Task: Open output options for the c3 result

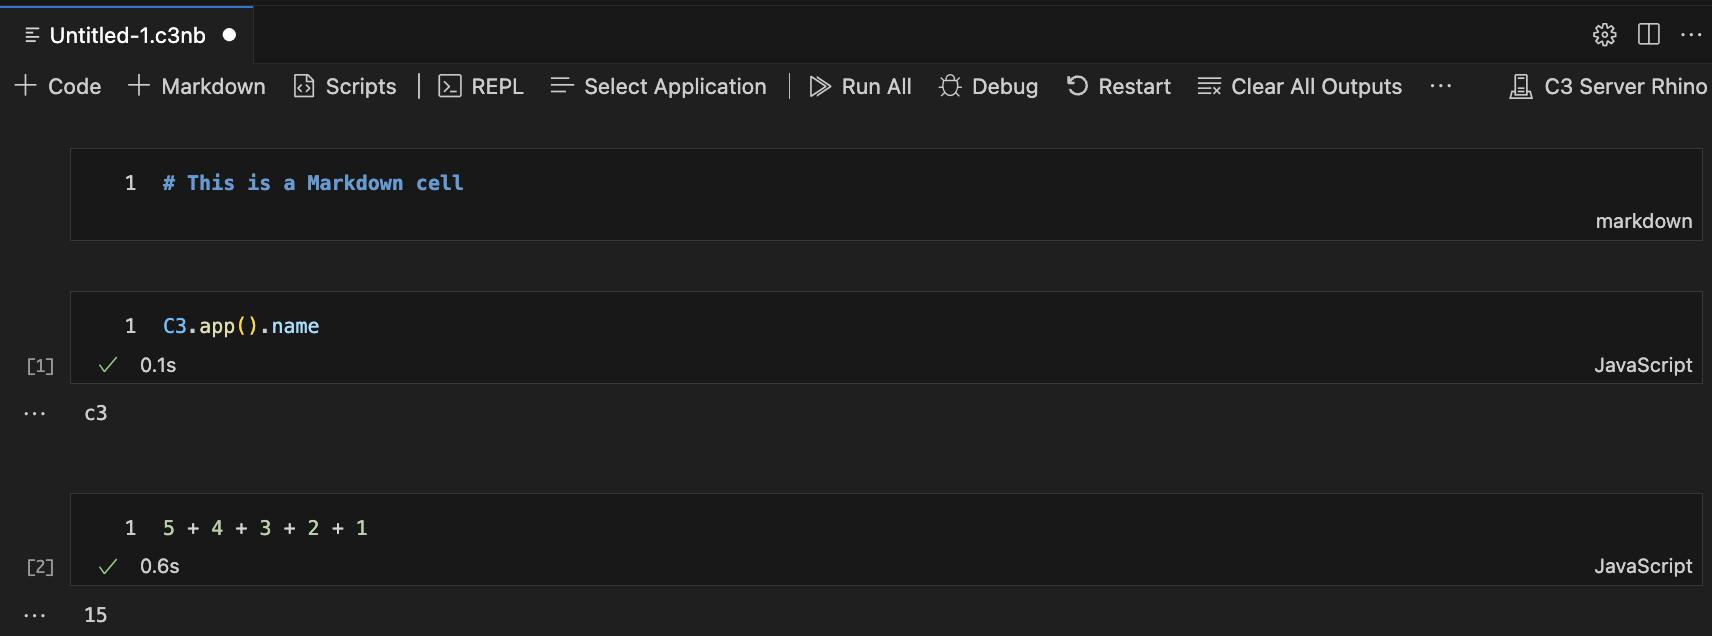Action: [x=35, y=413]
